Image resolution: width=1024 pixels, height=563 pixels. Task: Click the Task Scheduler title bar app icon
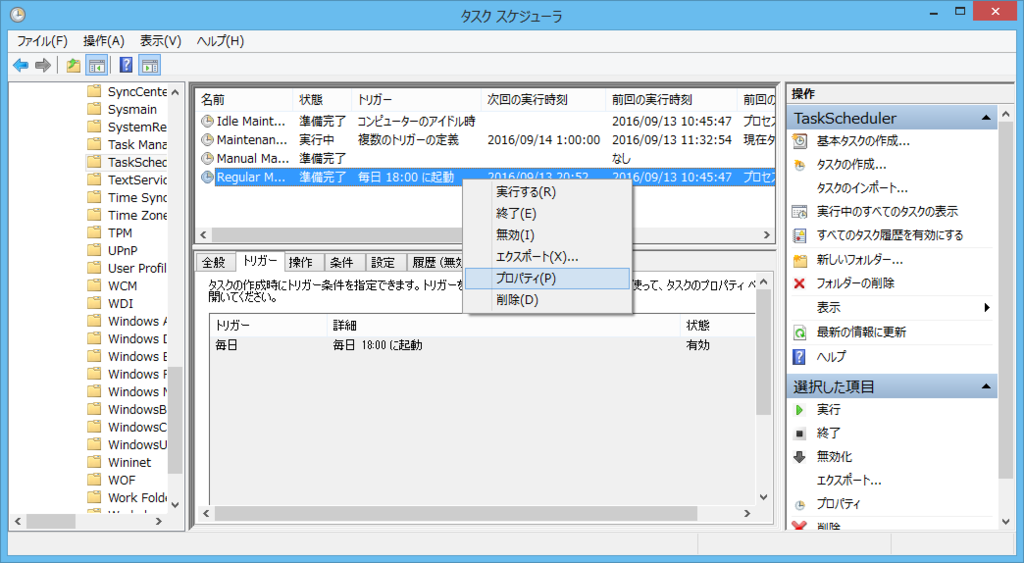[x=18, y=14]
